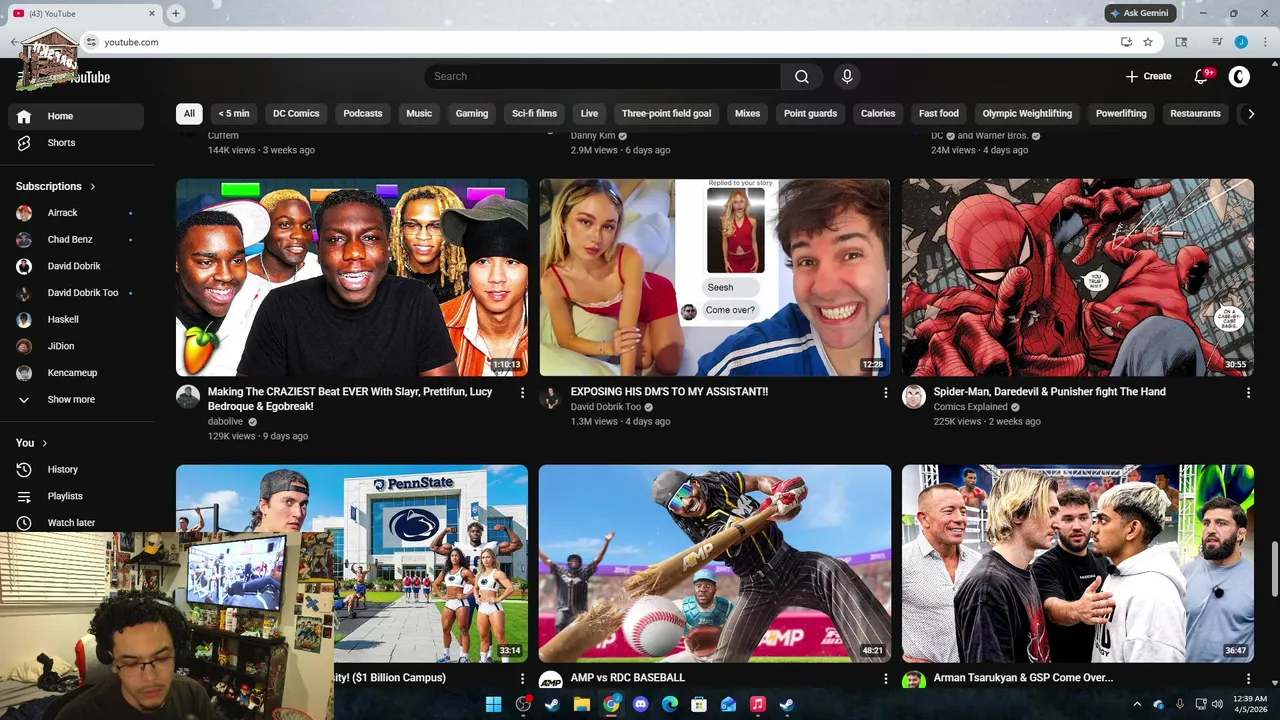Select the Olympic Weightlifting chip
This screenshot has width=1280, height=720.
(1027, 114)
